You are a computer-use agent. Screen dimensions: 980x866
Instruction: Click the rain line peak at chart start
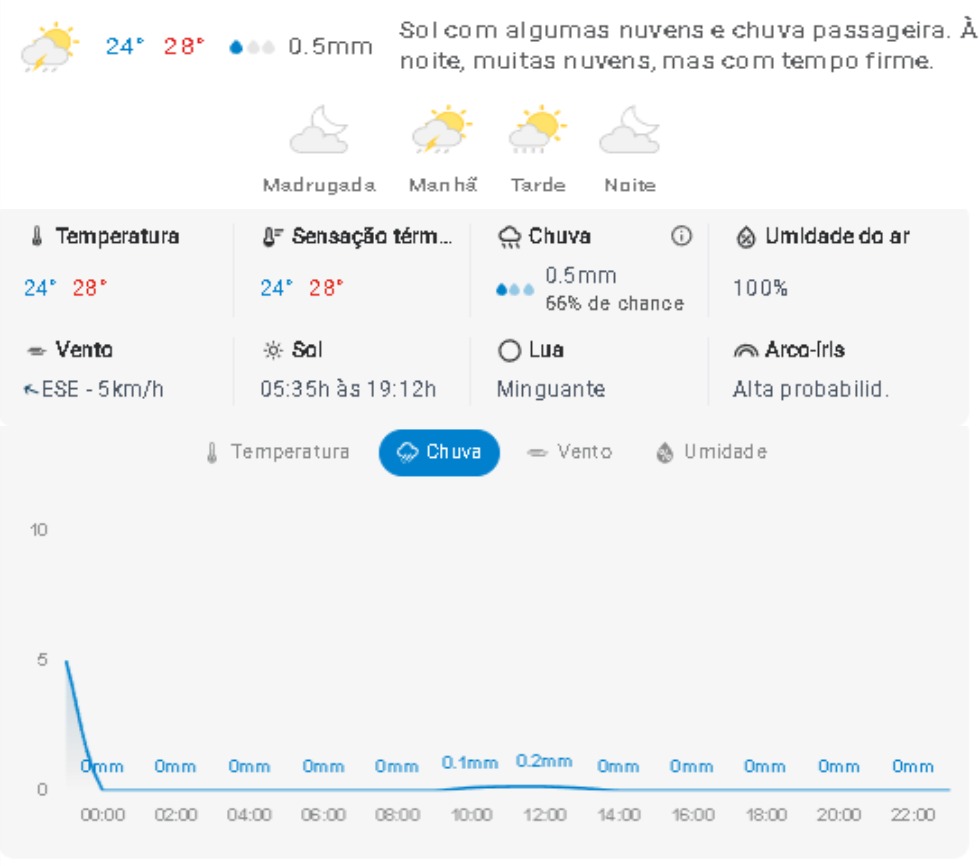[x=66, y=661]
